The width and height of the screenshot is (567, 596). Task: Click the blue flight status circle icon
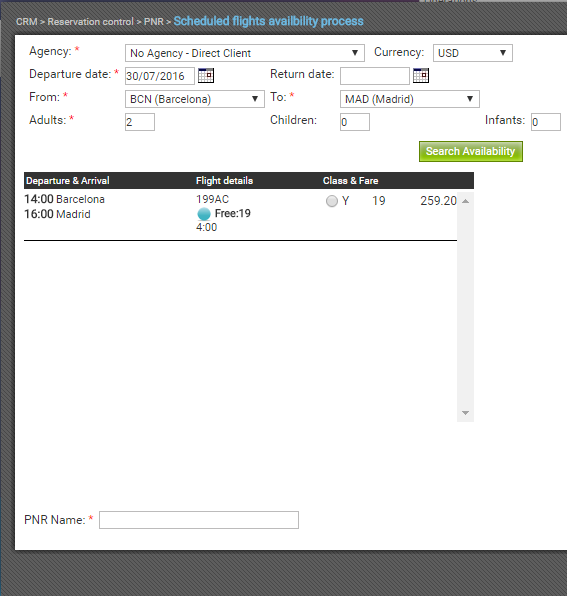click(204, 214)
